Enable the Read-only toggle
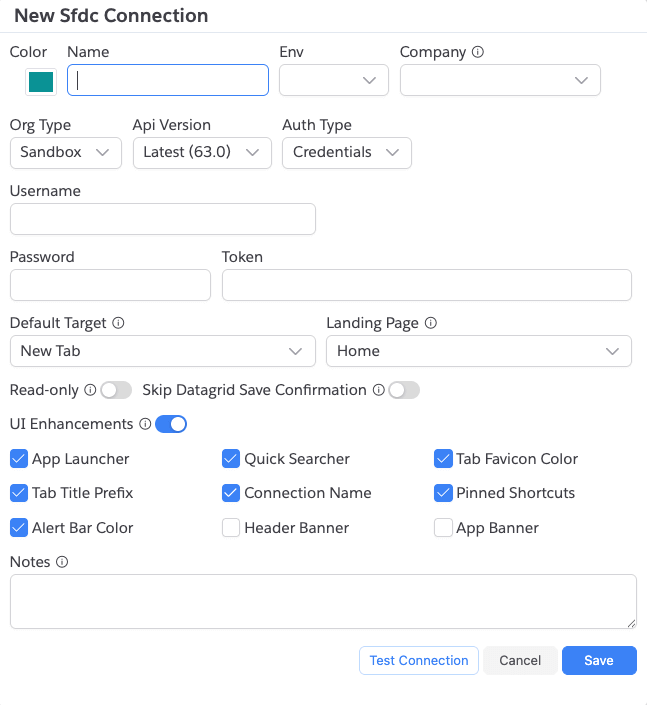The height and width of the screenshot is (705, 647). (x=116, y=390)
